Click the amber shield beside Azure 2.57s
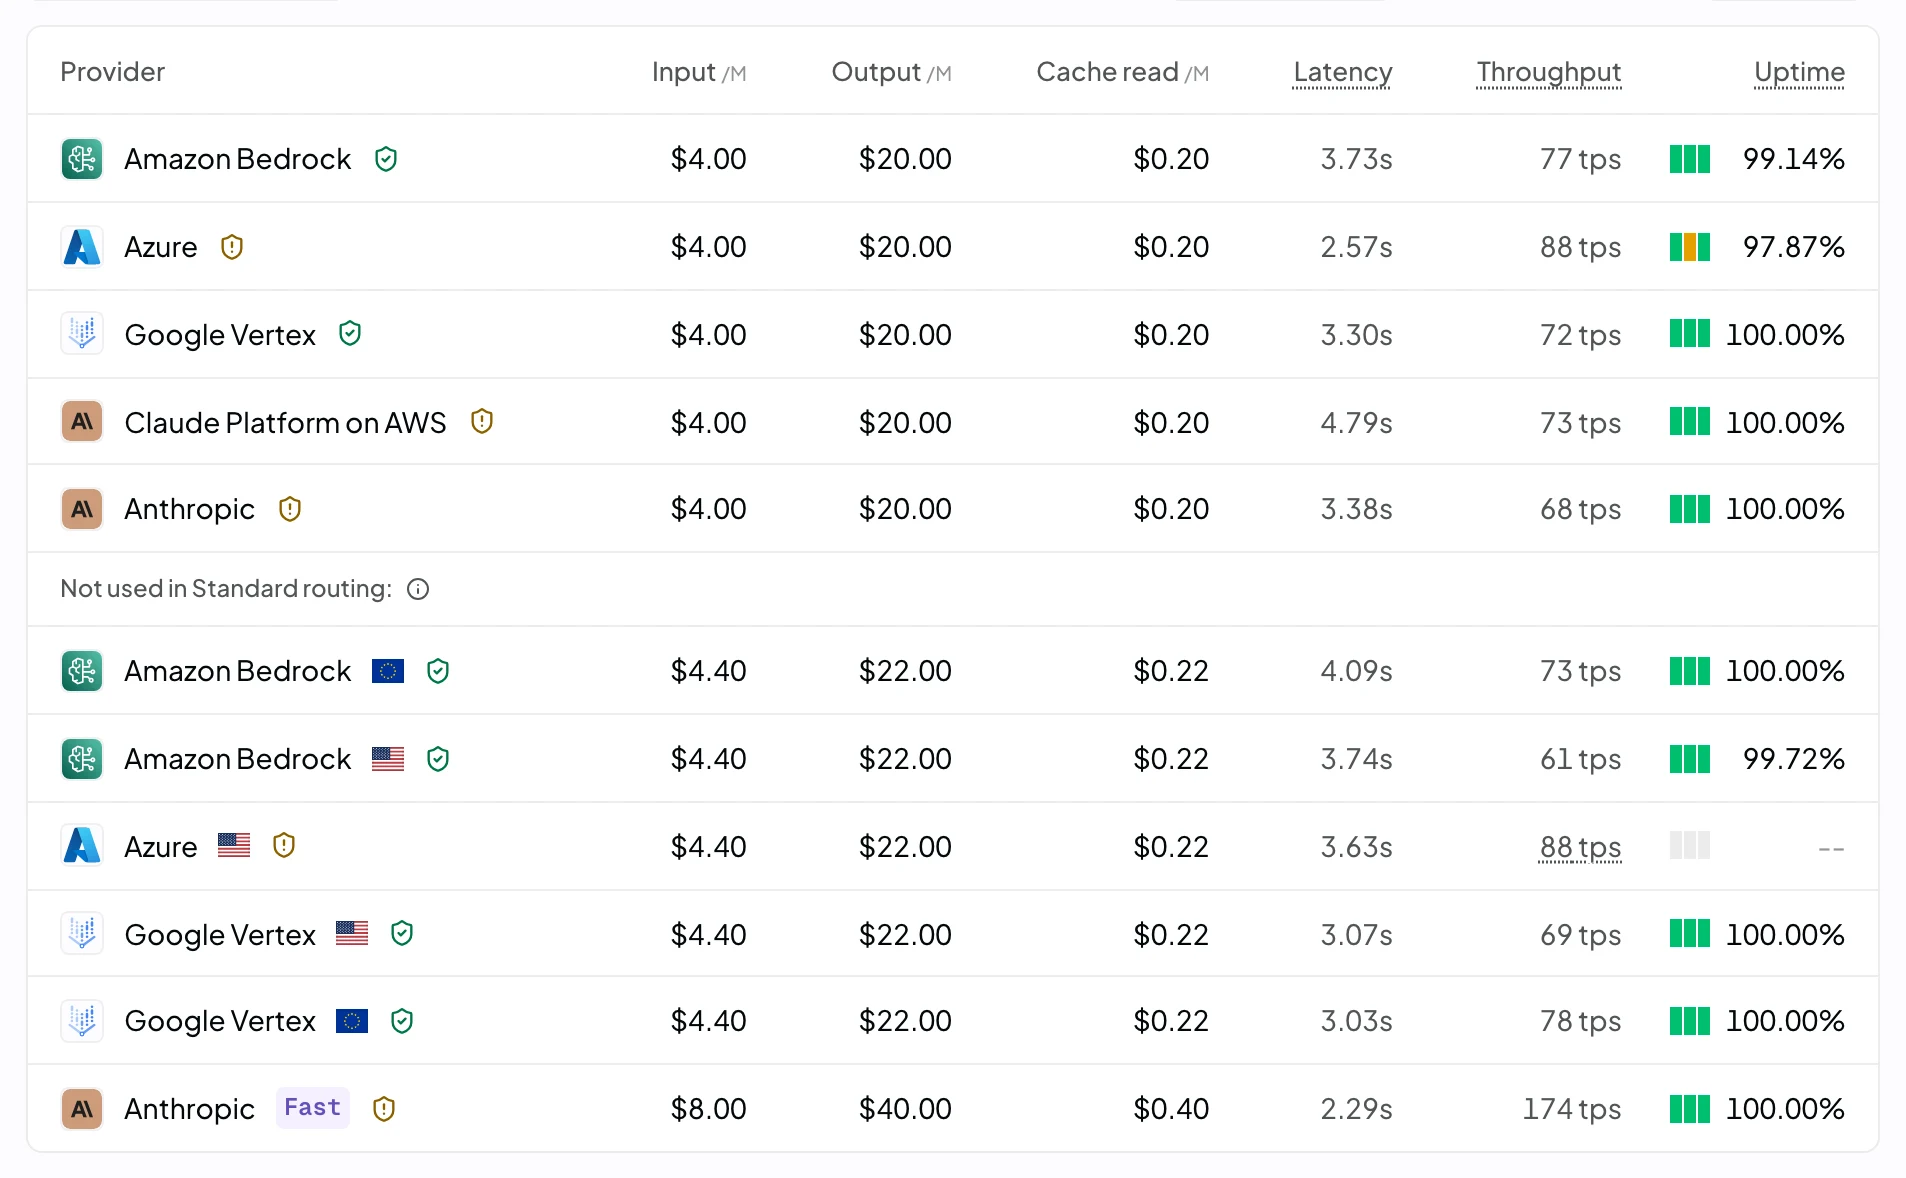Screen dimensions: 1906x1178 point(232,247)
